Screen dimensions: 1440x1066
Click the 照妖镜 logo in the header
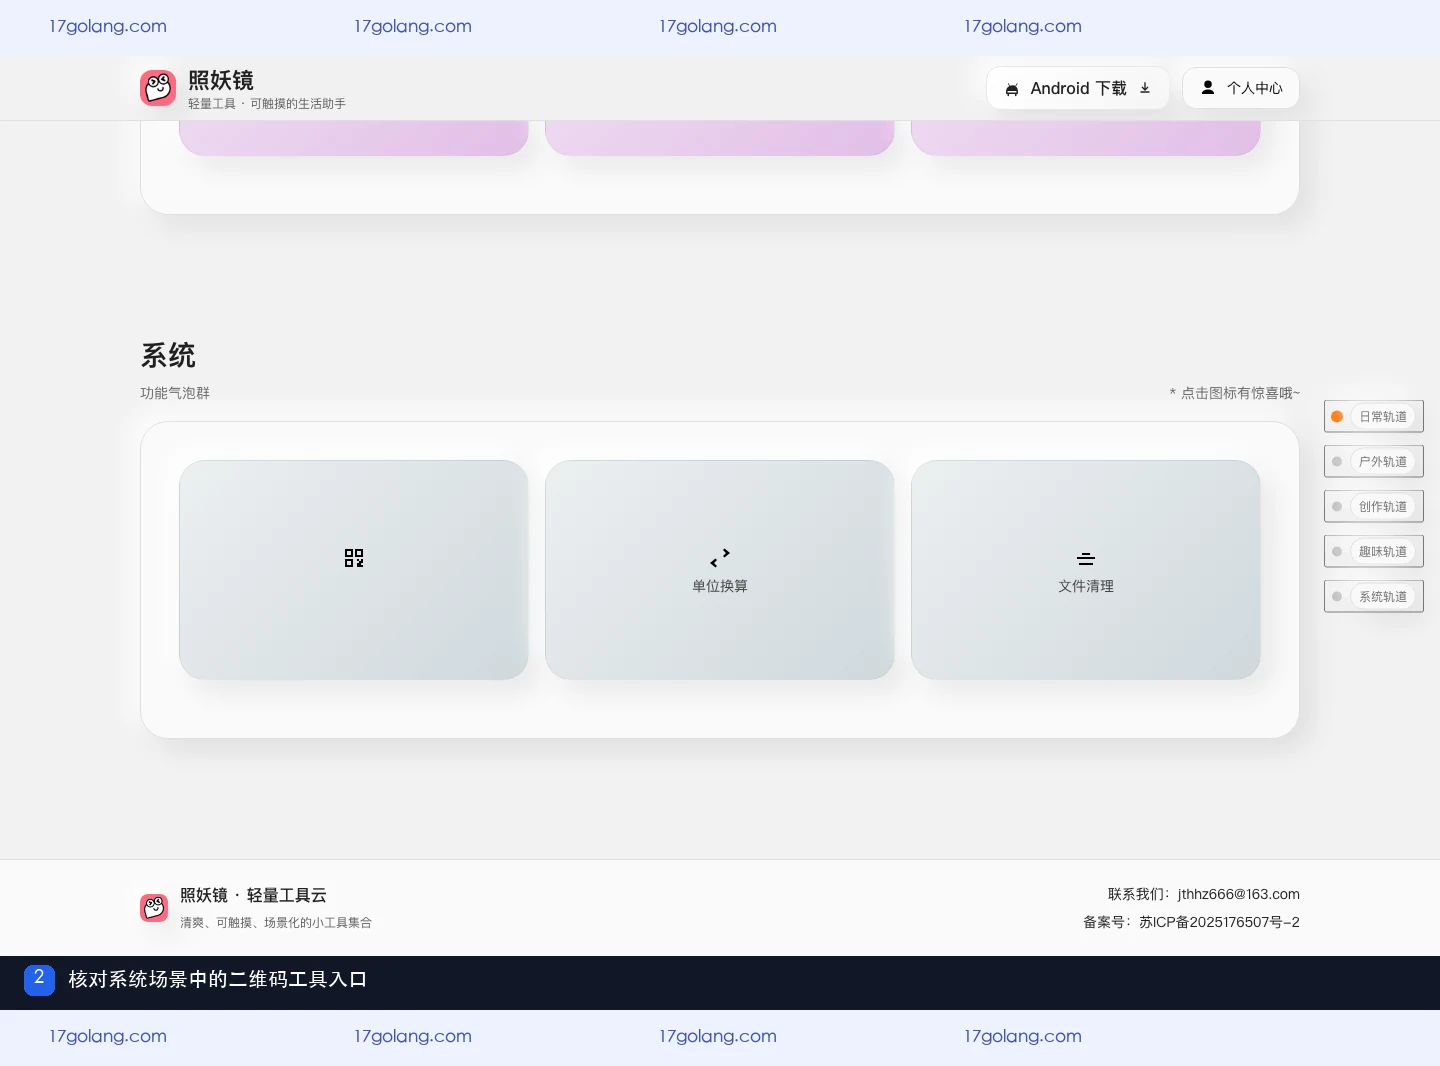(x=158, y=88)
